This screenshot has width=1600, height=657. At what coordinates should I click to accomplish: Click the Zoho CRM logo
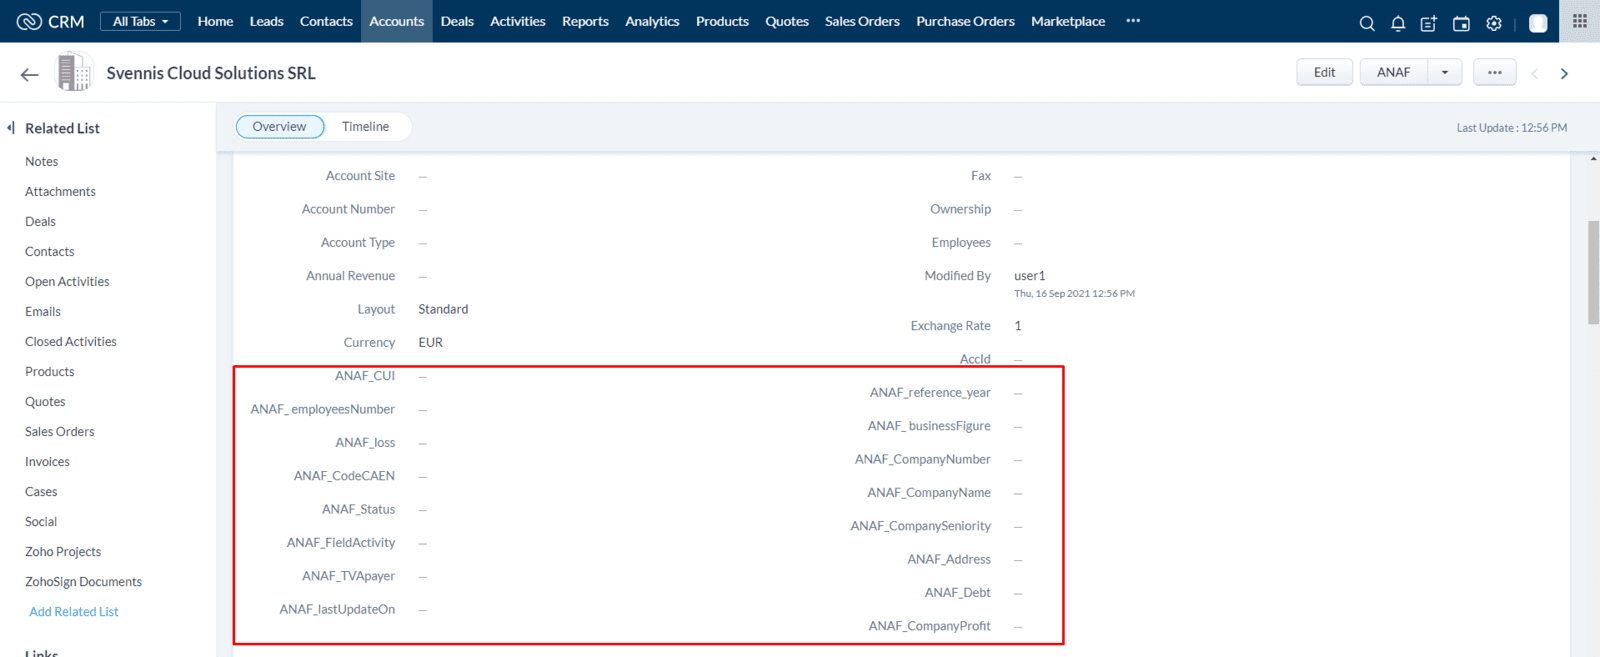coord(51,21)
